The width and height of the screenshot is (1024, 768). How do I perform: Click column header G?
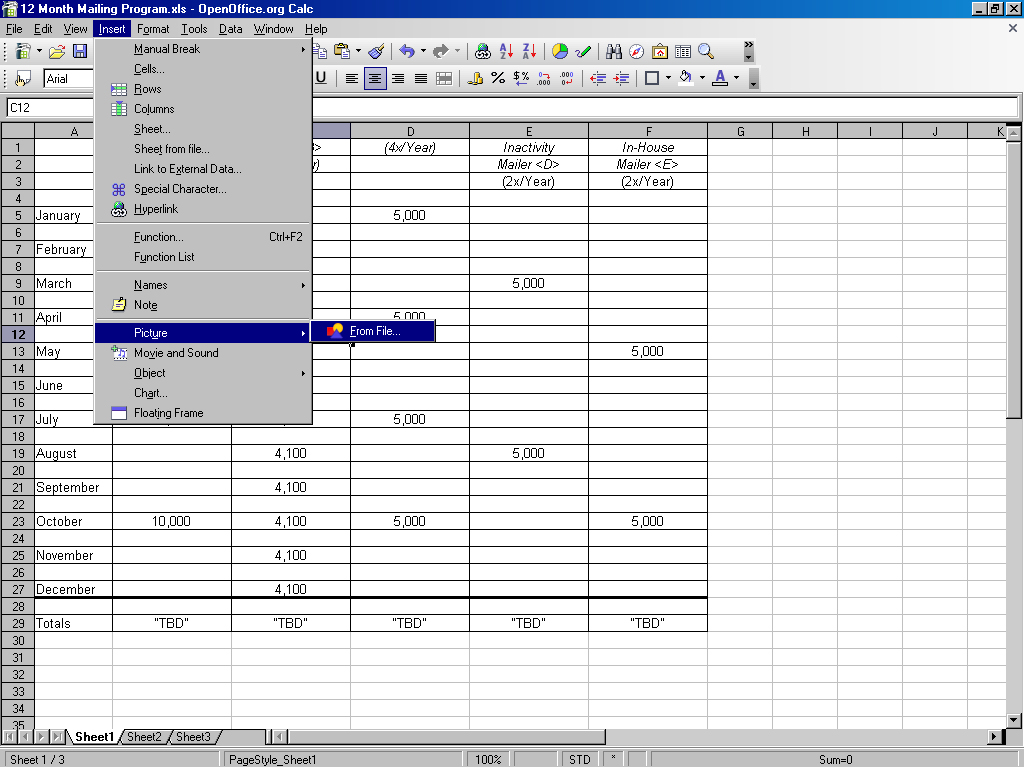point(739,131)
